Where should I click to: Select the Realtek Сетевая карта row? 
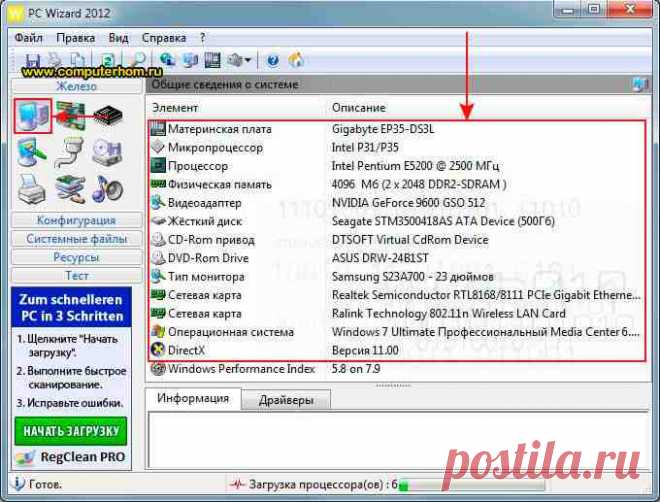397,295
